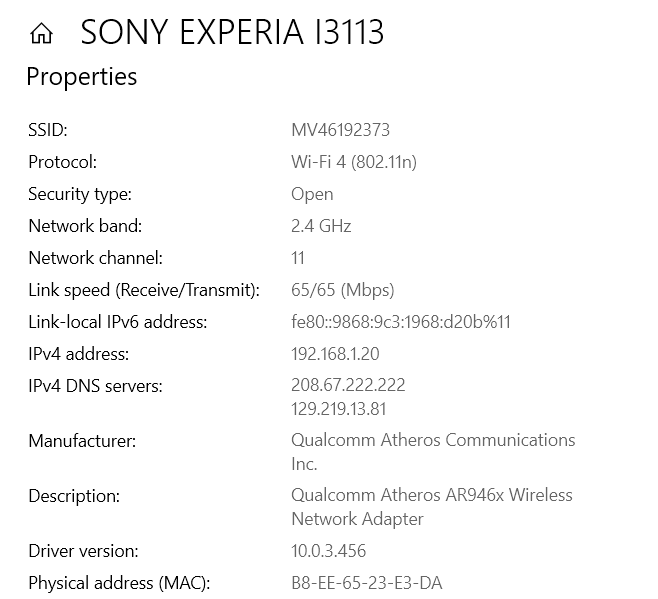The height and width of the screenshot is (599, 658).
Task: Click the DNS server 208.67.222.222
Action: (348, 385)
